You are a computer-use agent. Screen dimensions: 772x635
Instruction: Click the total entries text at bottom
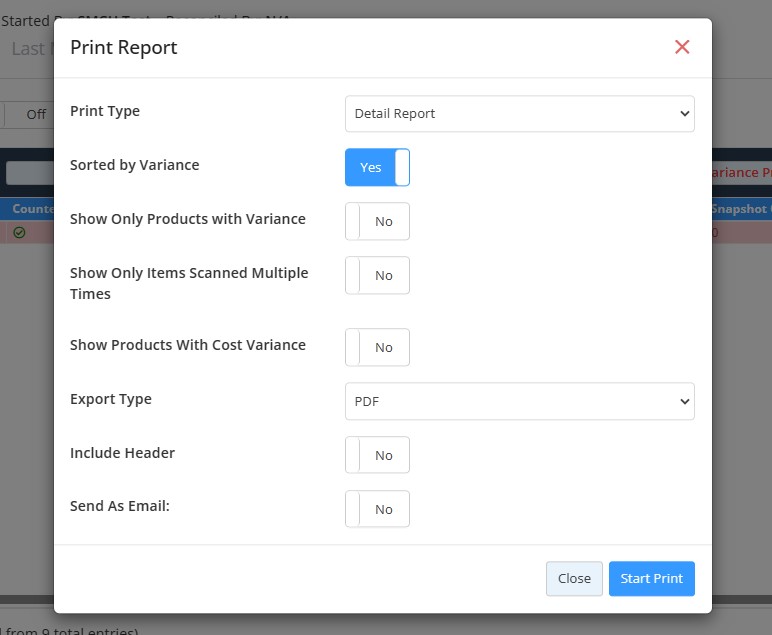pyautogui.click(x=70, y=630)
